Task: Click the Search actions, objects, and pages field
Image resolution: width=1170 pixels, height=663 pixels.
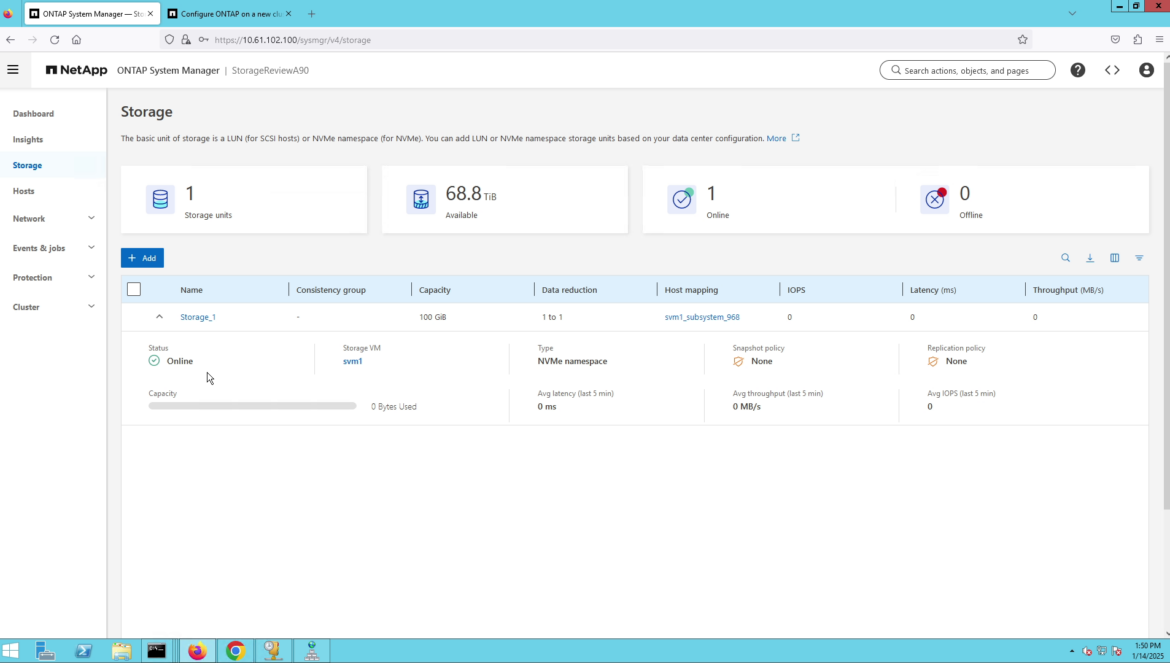Action: [967, 70]
